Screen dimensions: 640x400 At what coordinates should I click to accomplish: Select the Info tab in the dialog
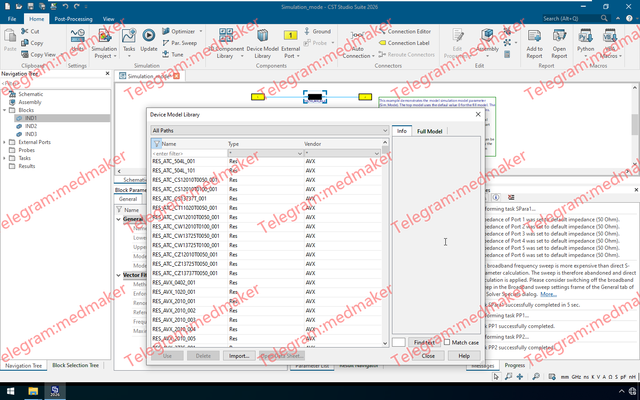pos(402,131)
